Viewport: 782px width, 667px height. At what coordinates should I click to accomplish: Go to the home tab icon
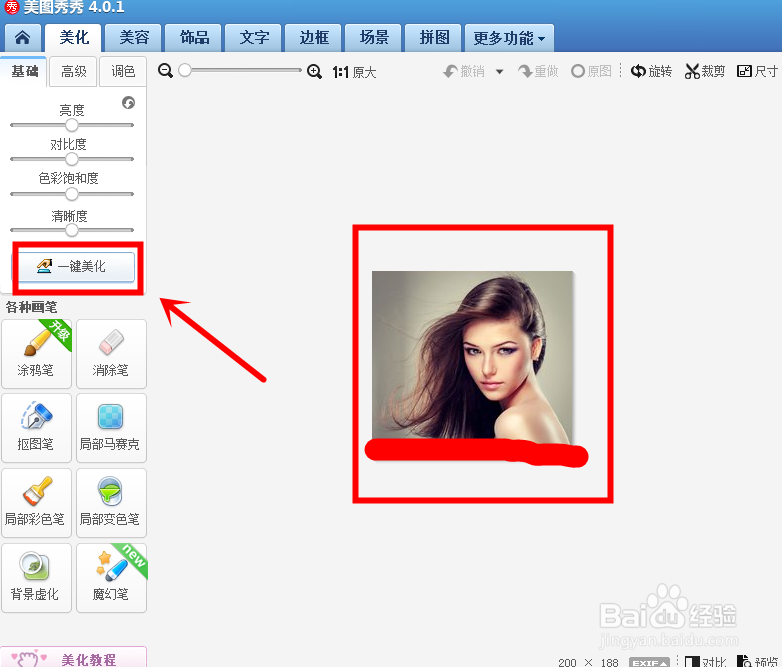(x=22, y=38)
